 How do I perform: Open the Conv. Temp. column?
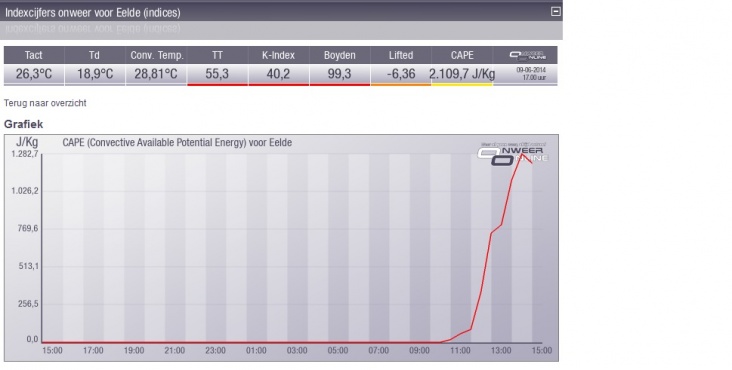(x=156, y=55)
